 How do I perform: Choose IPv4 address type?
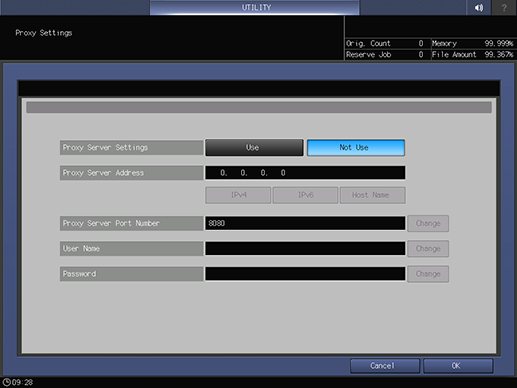(238, 195)
